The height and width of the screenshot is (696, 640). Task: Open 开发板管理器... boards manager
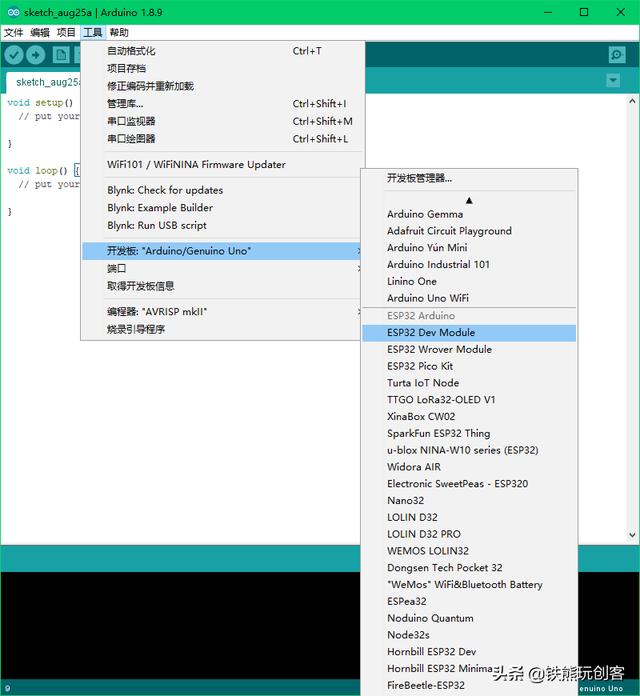[x=469, y=178]
